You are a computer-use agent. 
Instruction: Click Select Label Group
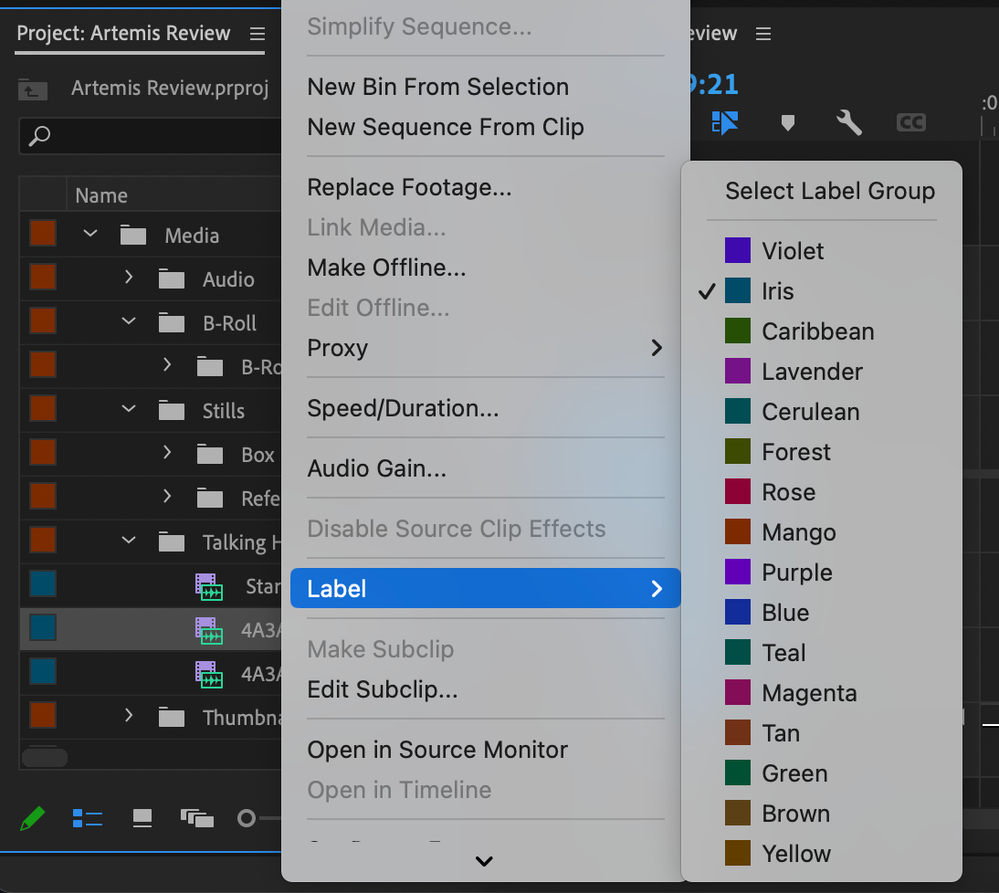[829, 191]
